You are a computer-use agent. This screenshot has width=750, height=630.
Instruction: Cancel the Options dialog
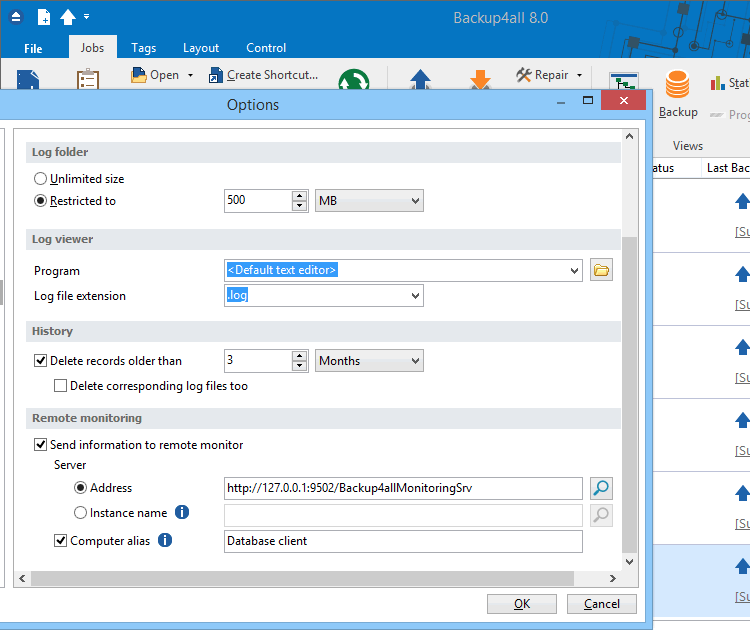tap(601, 604)
